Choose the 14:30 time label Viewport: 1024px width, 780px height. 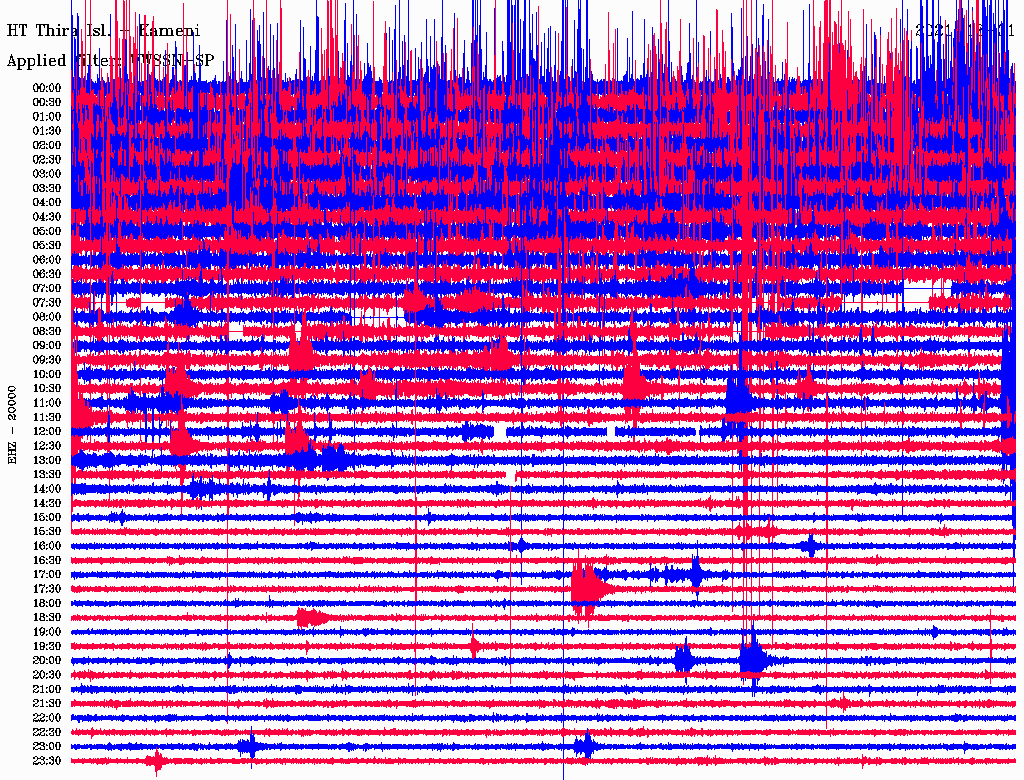pyautogui.click(x=47, y=504)
